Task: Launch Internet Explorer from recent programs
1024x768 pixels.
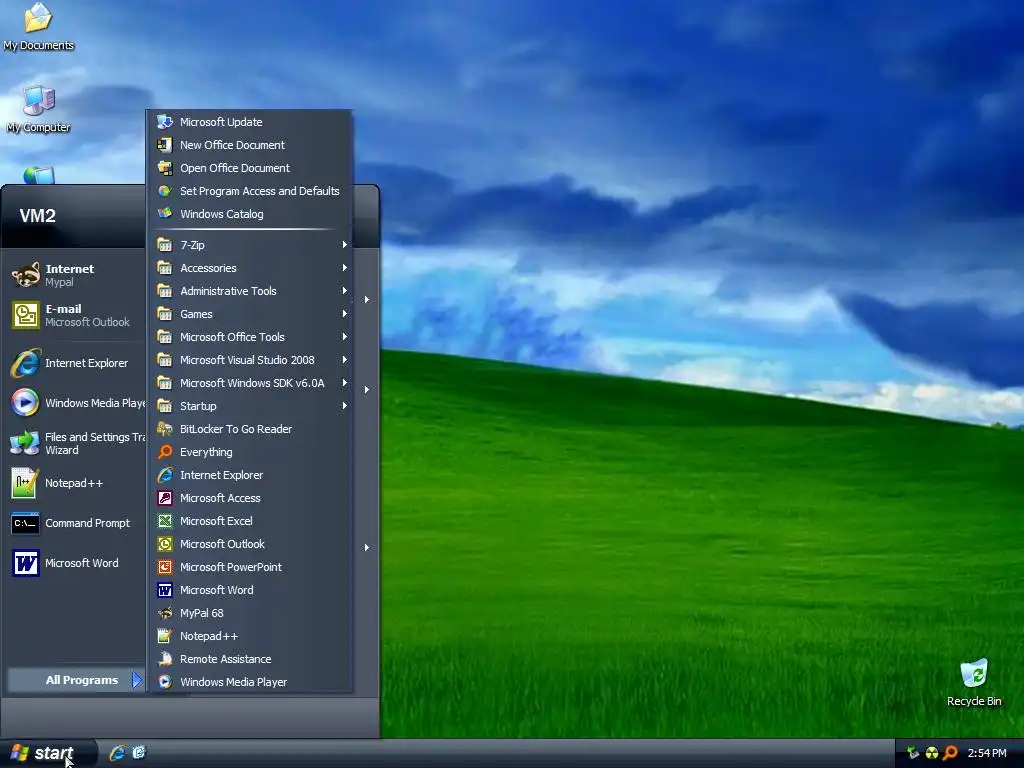Action: coord(75,363)
